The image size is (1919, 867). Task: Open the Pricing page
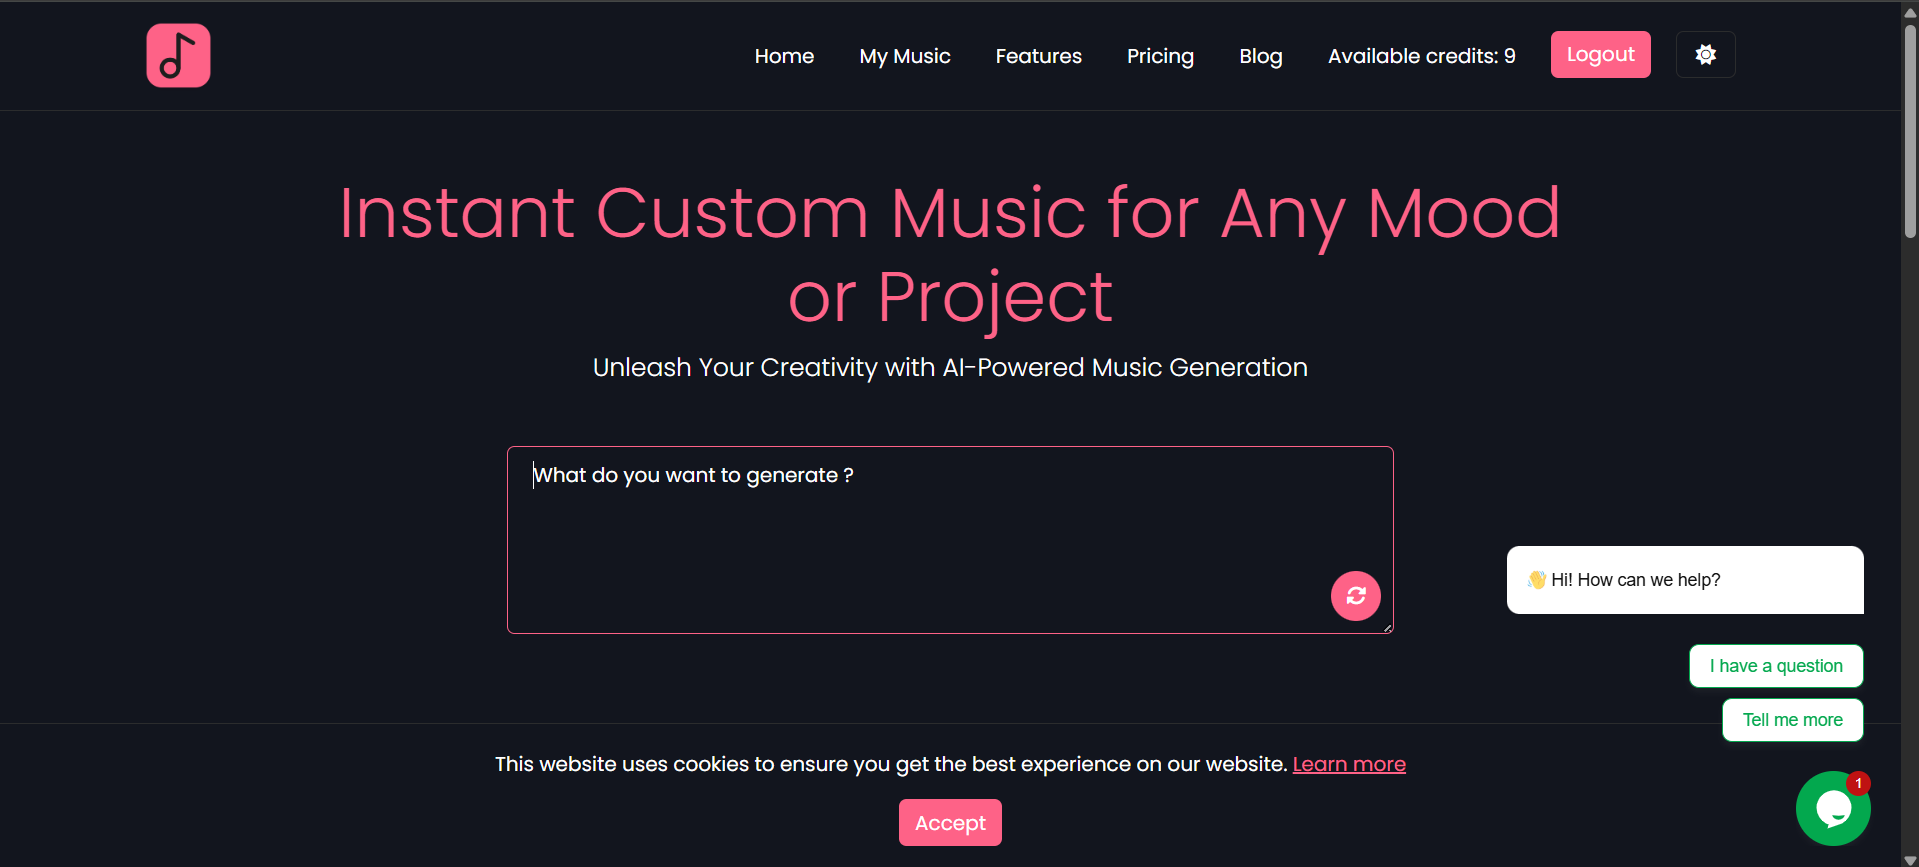pyautogui.click(x=1160, y=56)
